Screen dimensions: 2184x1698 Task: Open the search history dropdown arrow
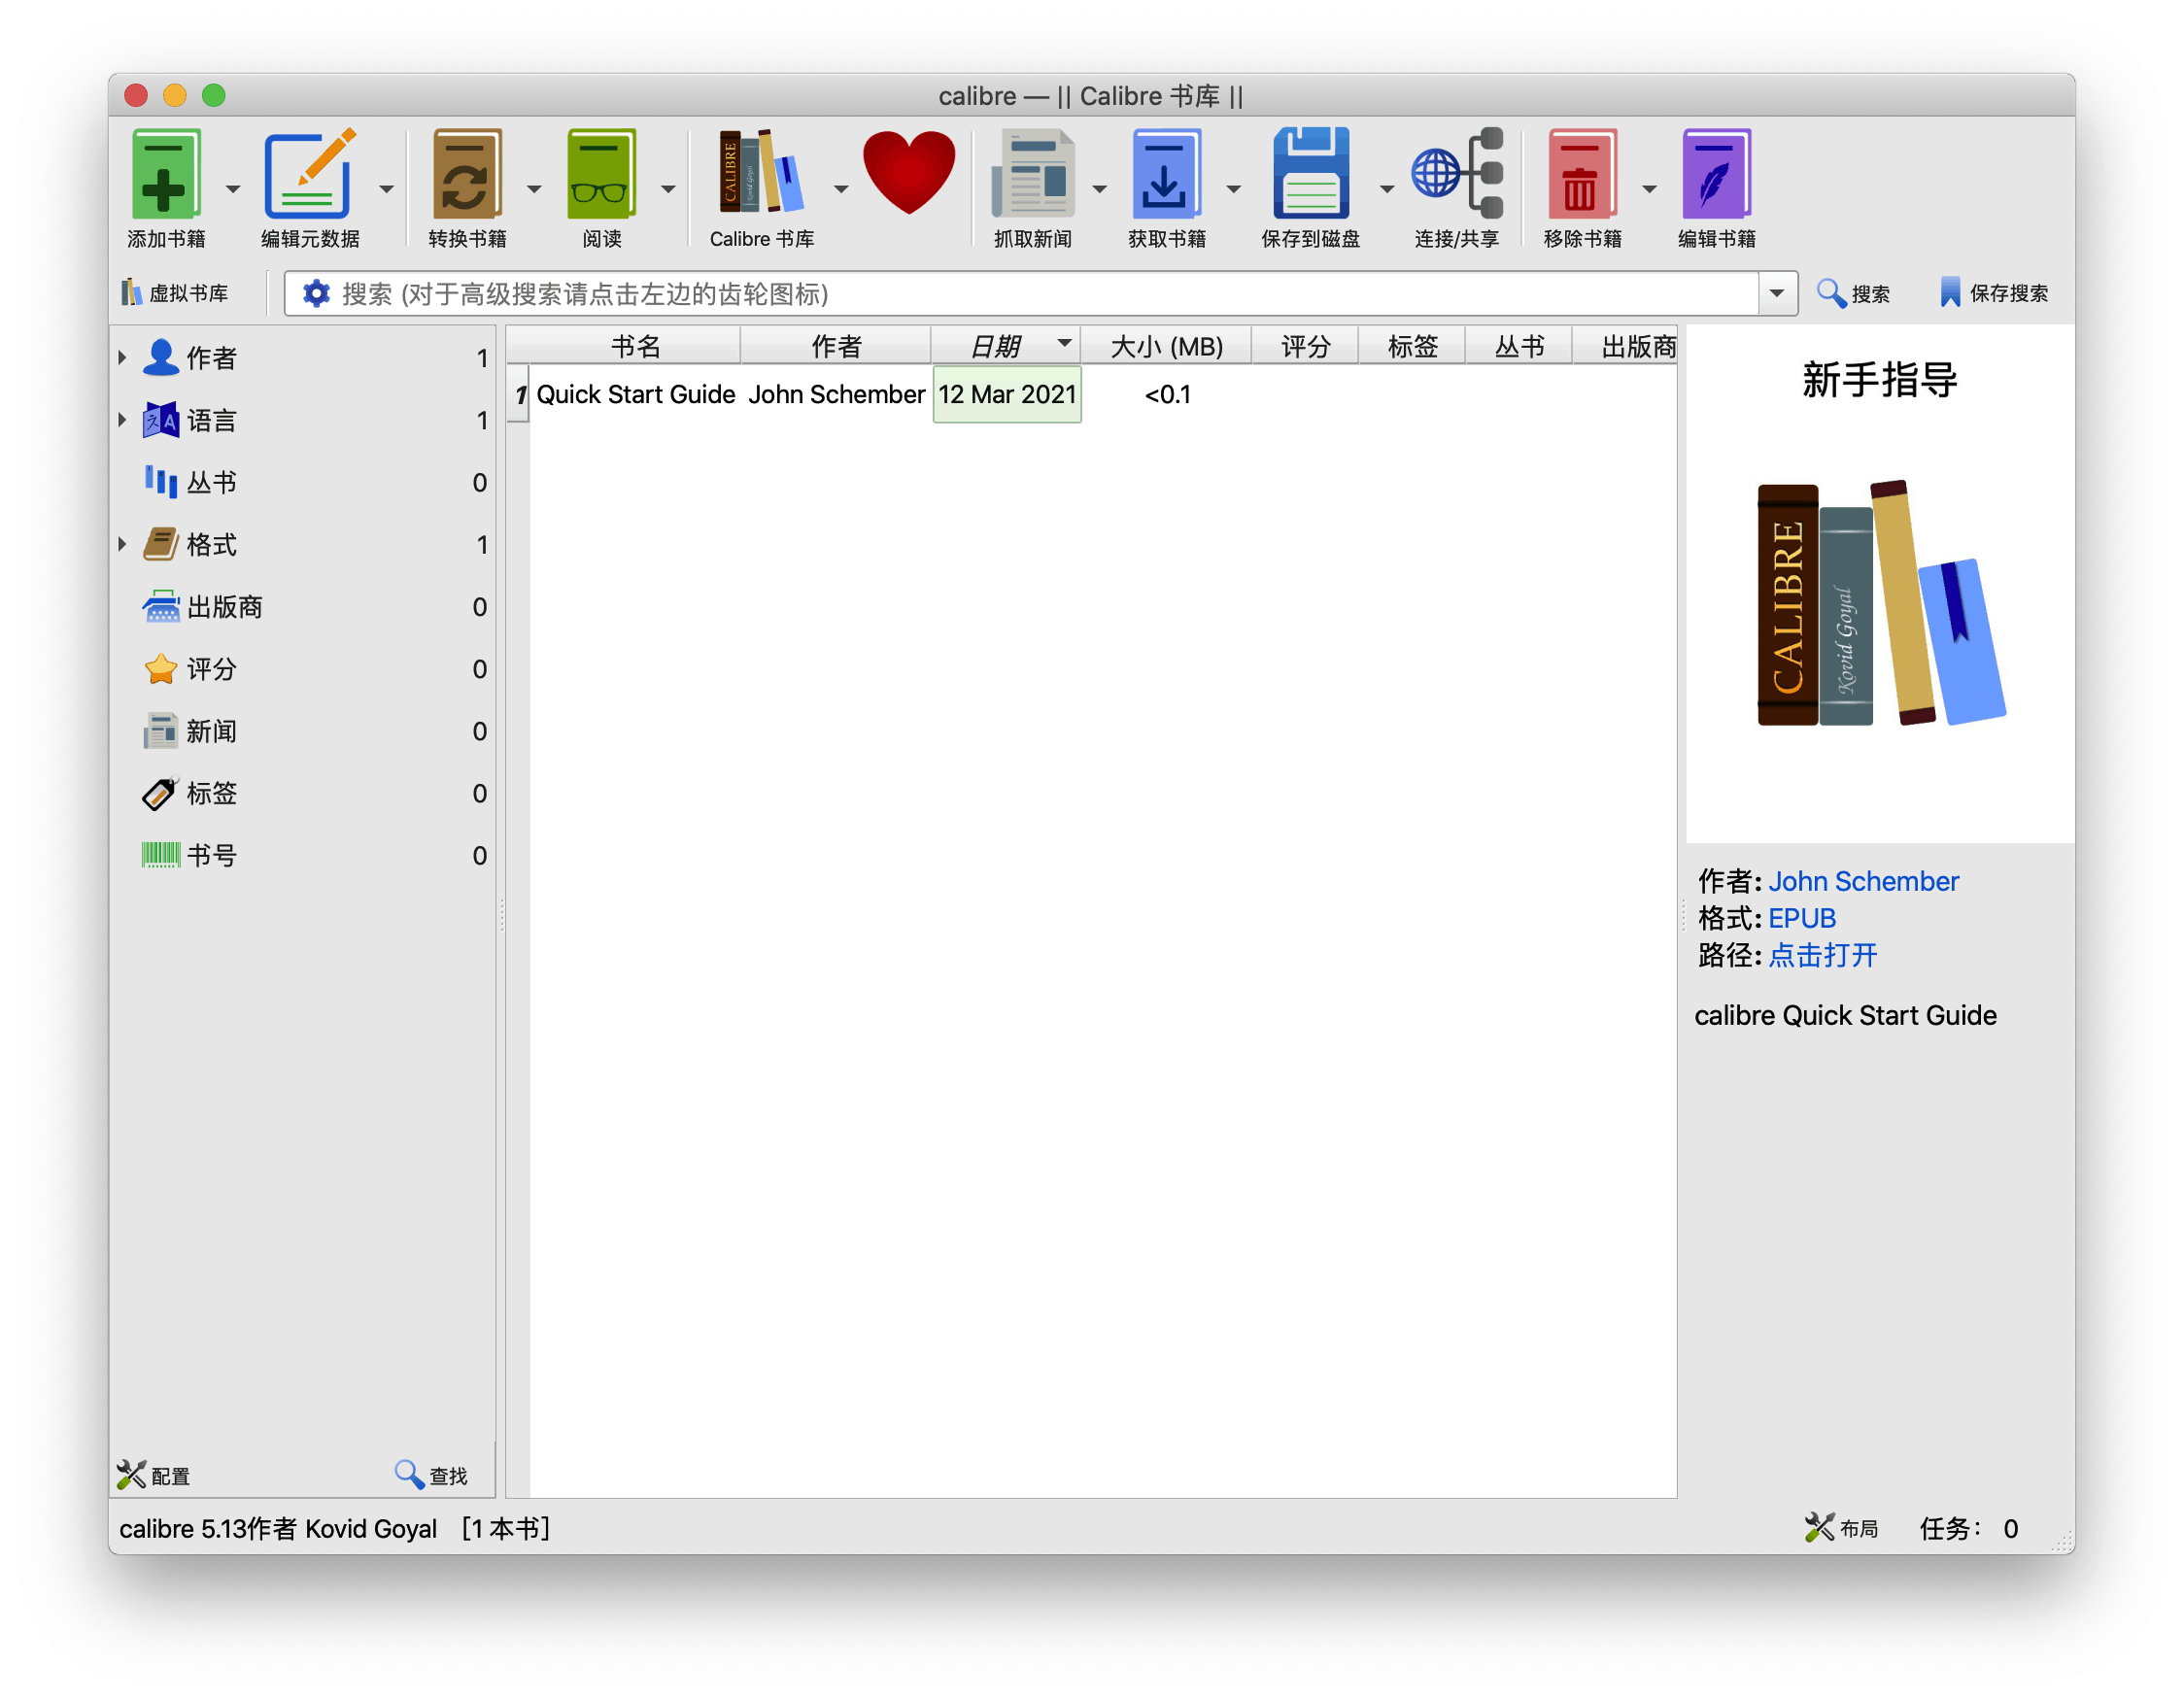click(1777, 294)
